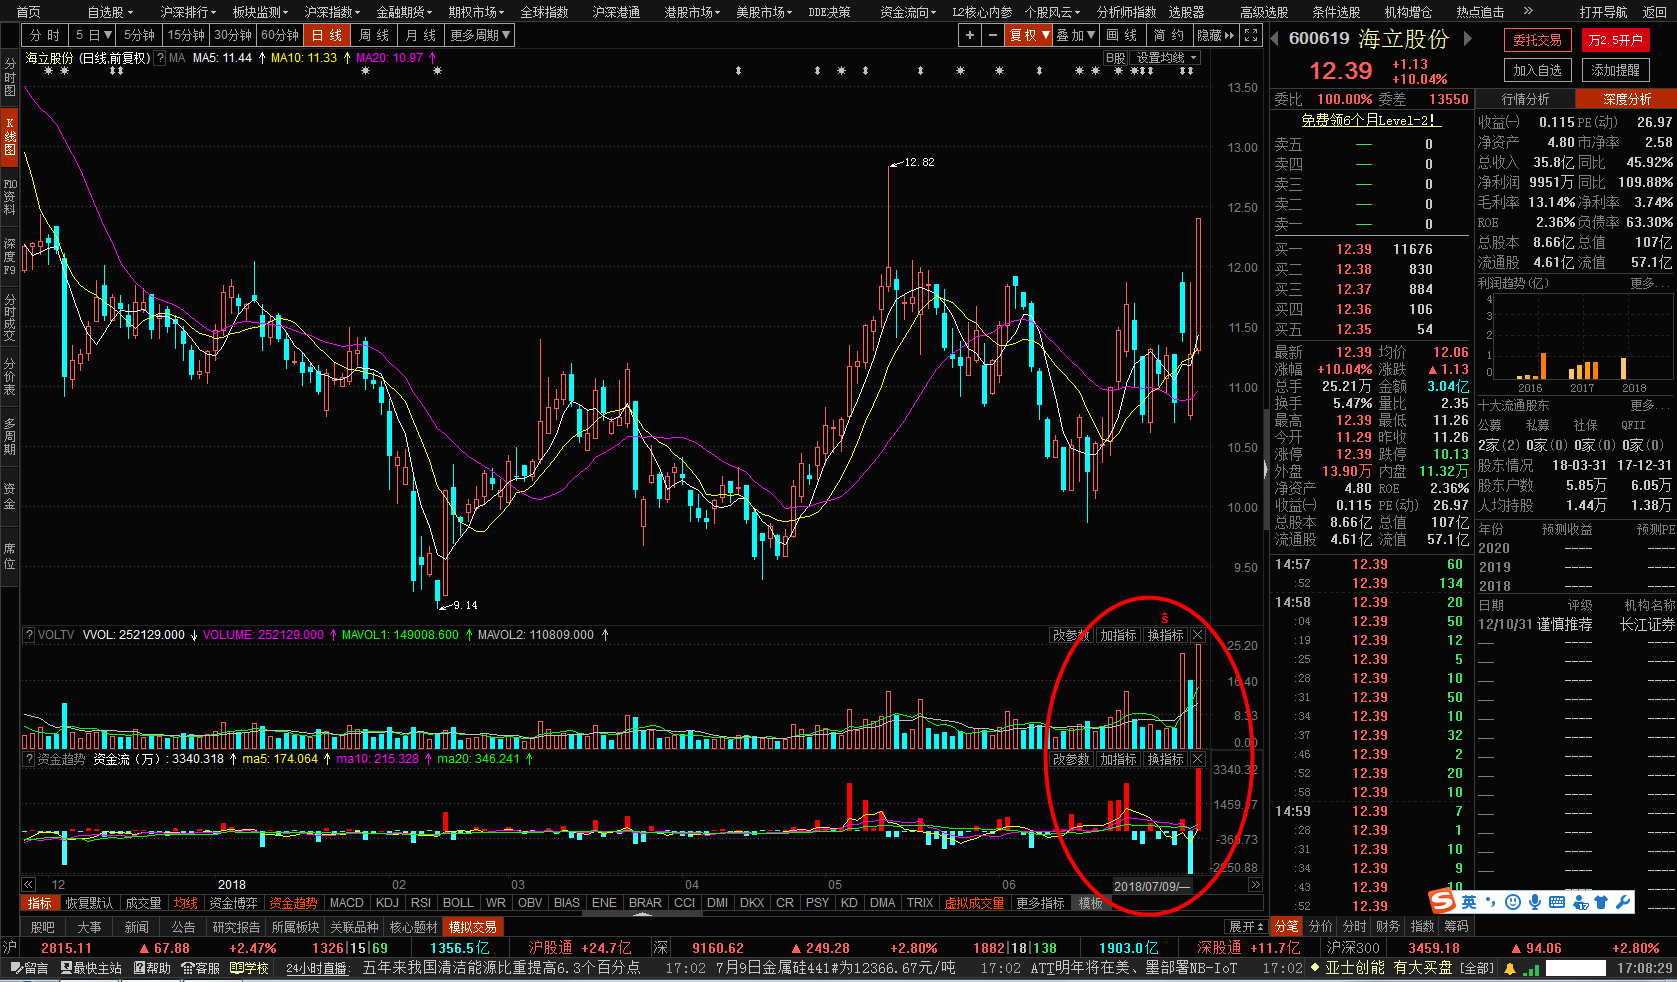Switch to 行情分析 tab

pos(1525,99)
